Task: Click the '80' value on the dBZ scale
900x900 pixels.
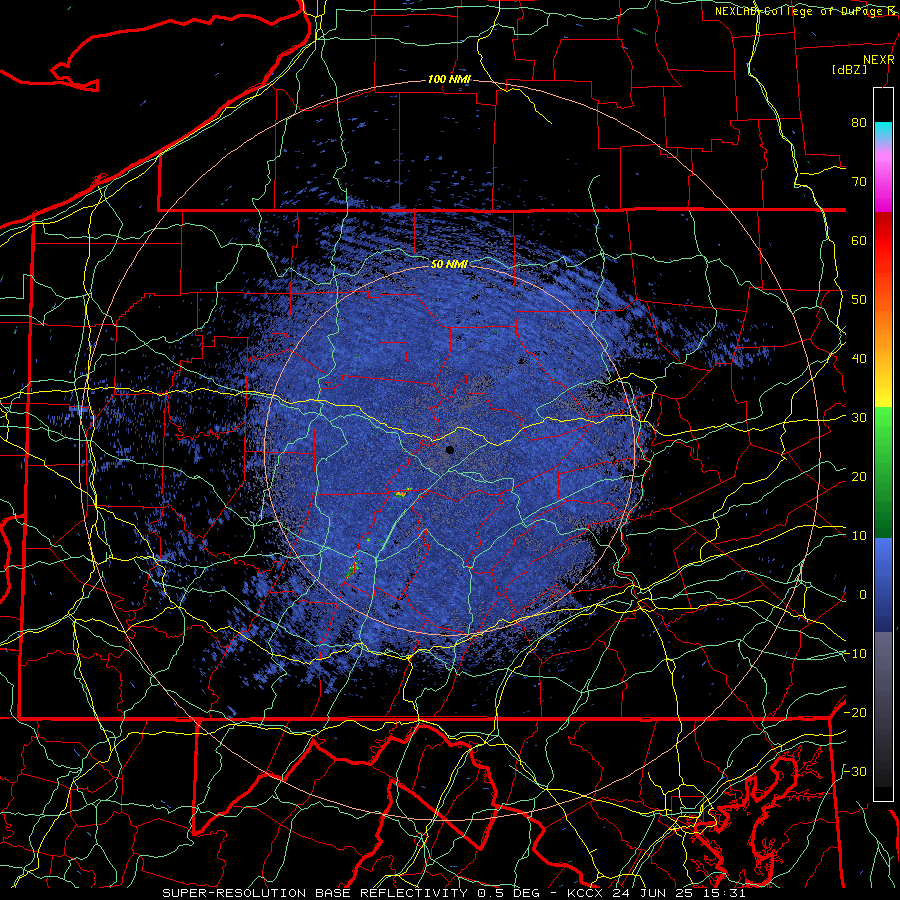Action: coord(859,123)
